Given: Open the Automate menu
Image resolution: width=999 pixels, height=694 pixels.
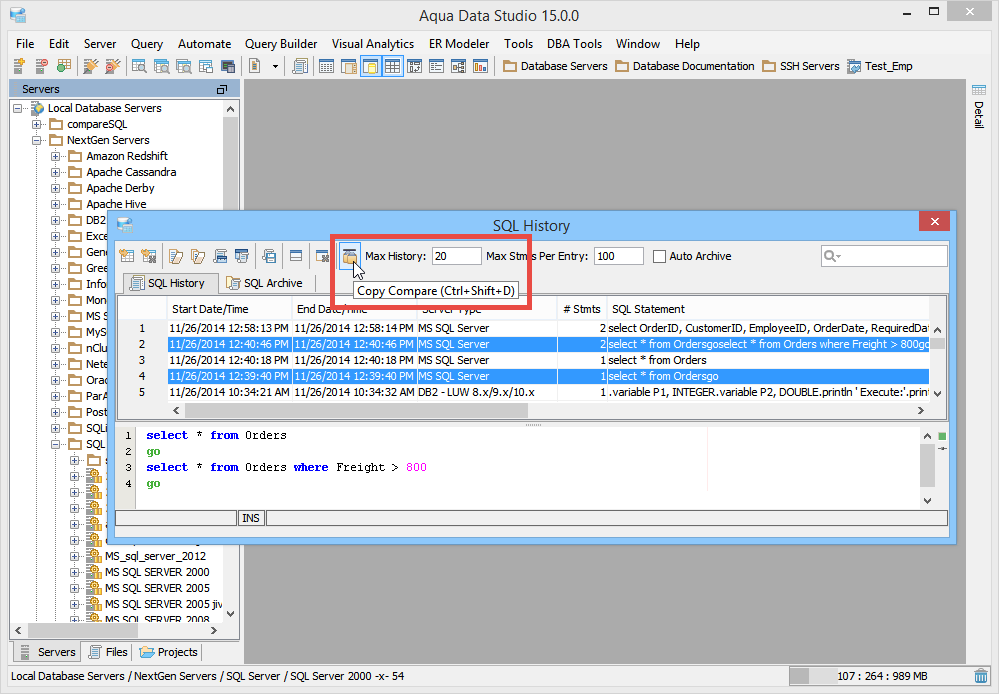Looking at the screenshot, I should (205, 44).
